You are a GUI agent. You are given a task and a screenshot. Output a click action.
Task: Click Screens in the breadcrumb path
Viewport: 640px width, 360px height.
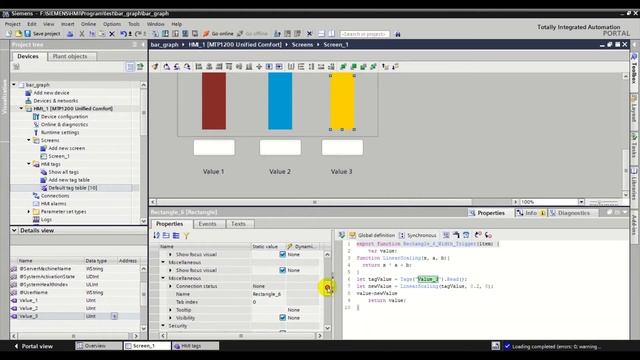[302, 44]
